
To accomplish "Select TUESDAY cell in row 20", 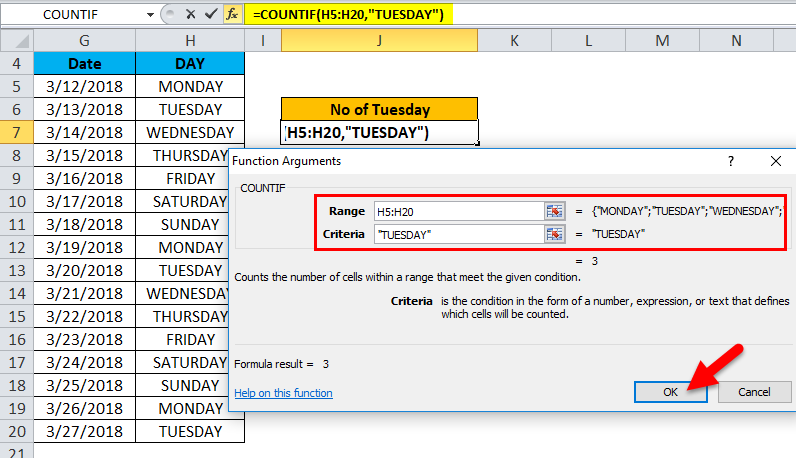I will [190, 432].
